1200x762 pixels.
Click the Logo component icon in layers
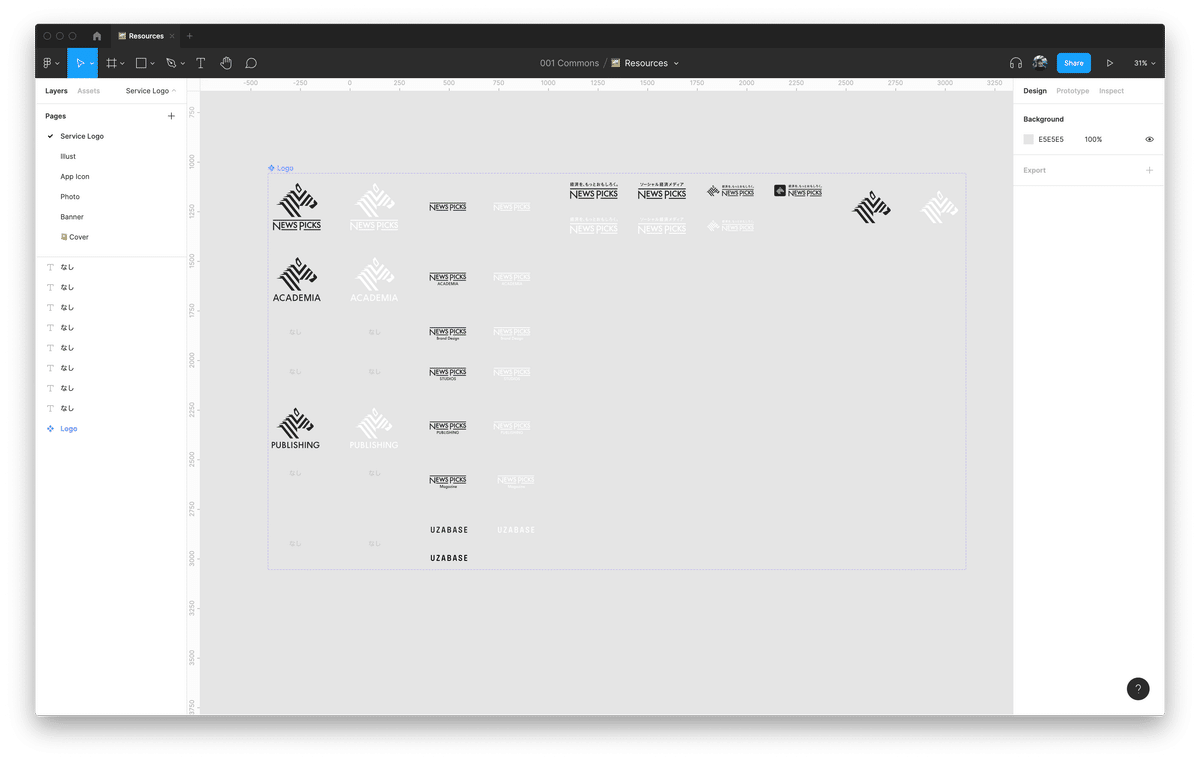[x=51, y=428]
